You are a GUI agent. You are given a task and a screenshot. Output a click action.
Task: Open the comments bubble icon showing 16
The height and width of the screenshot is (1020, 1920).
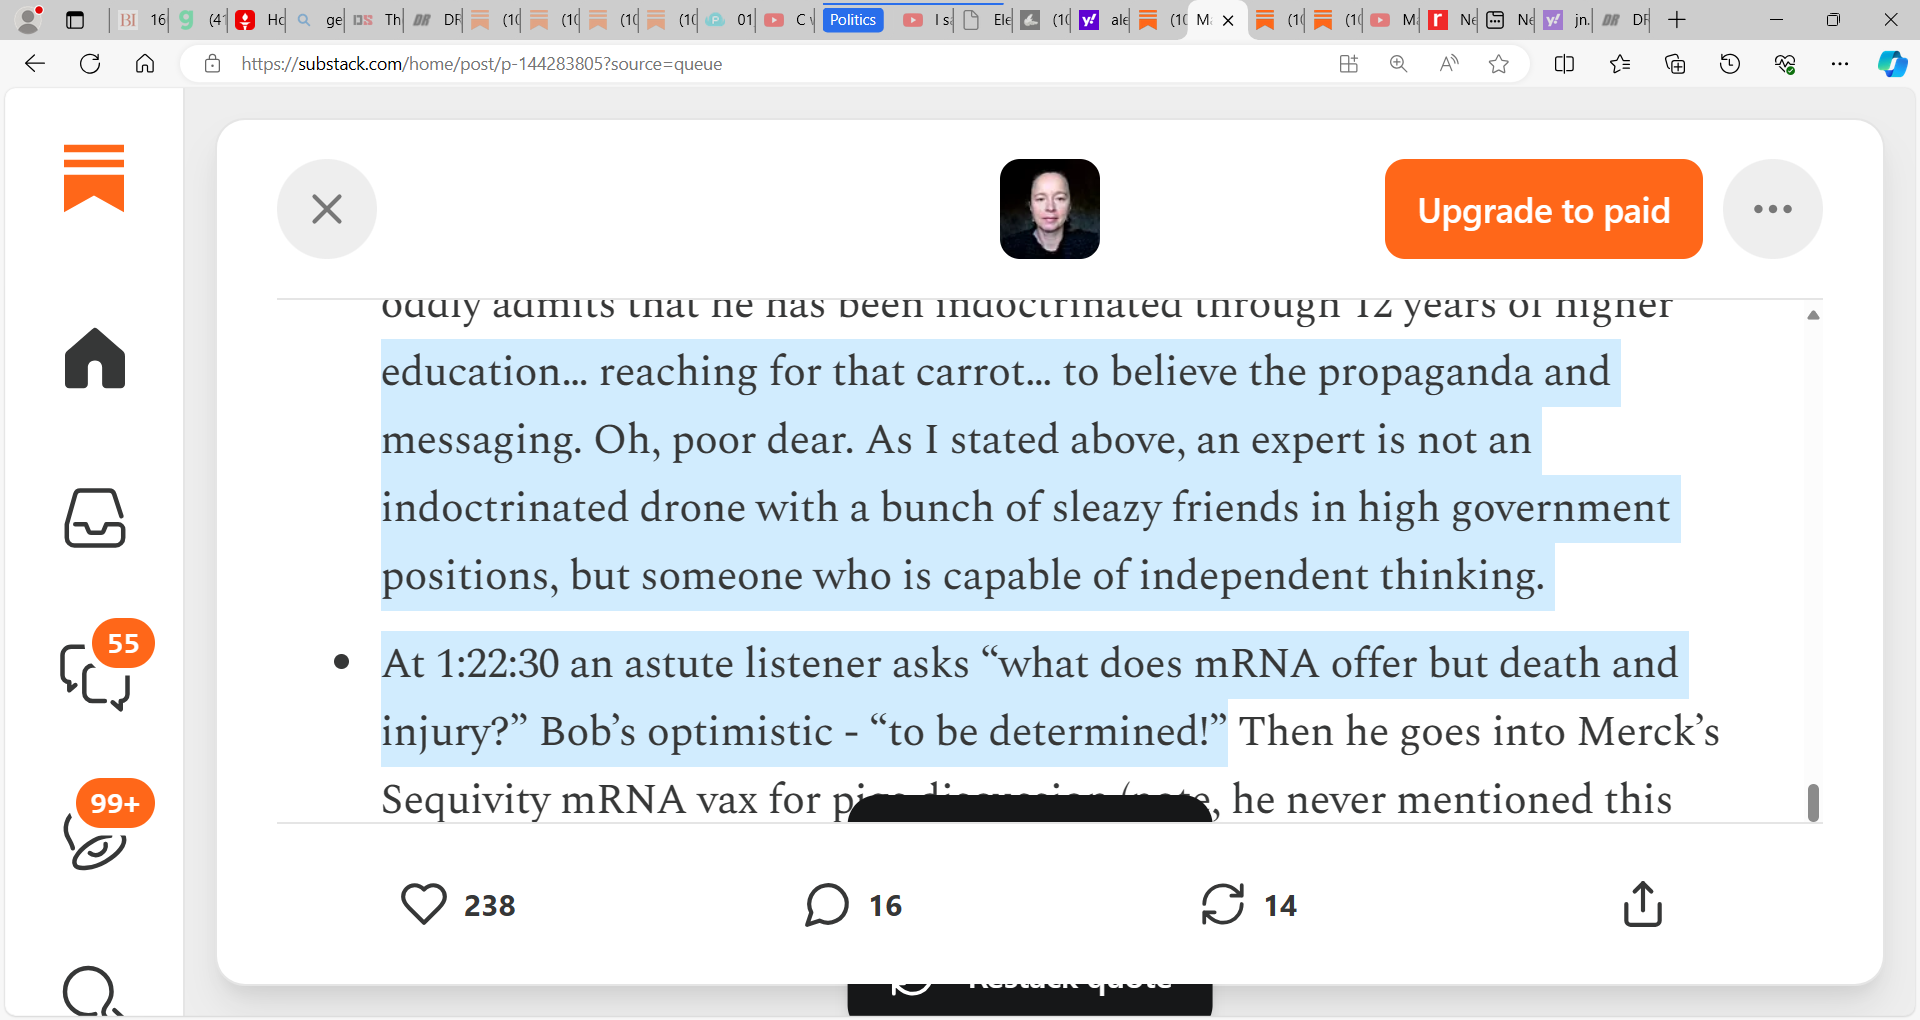click(827, 904)
